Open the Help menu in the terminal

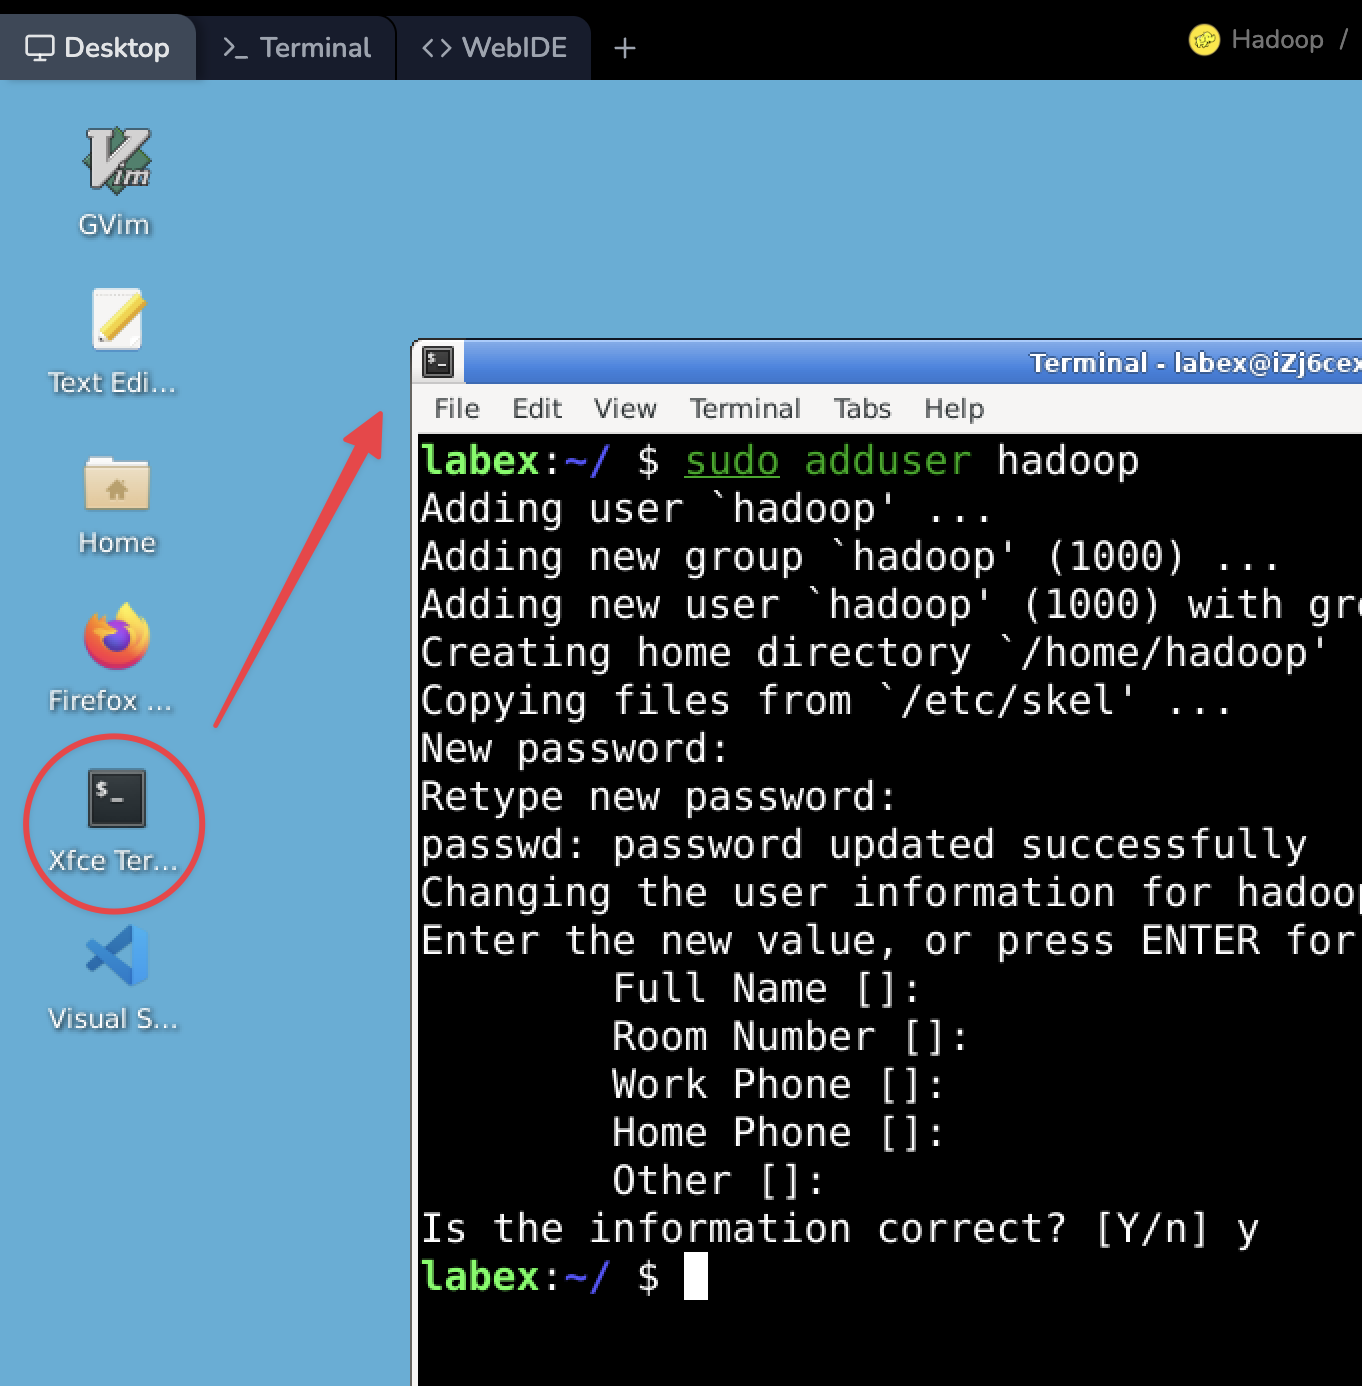point(953,408)
